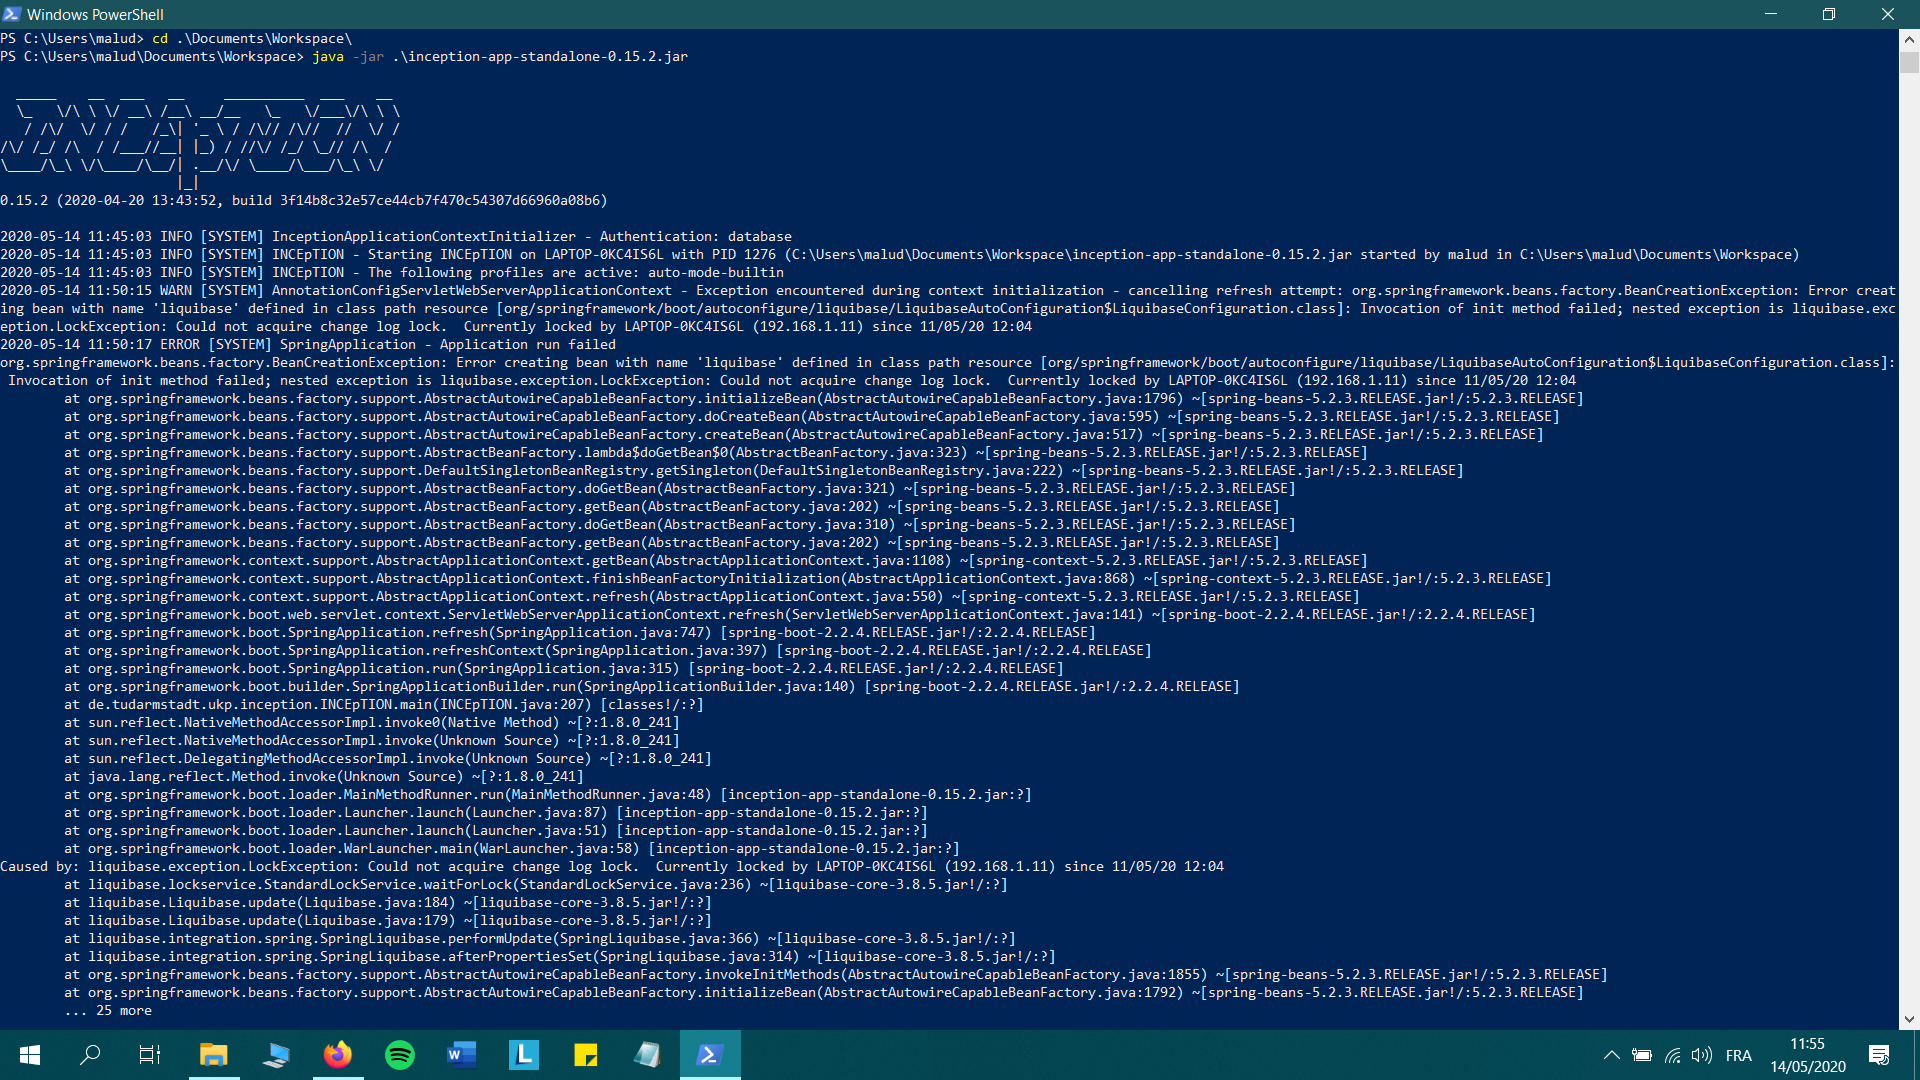This screenshot has width=1920, height=1080.
Task: Expand the hidden system tray icons
Action: point(1612,1055)
